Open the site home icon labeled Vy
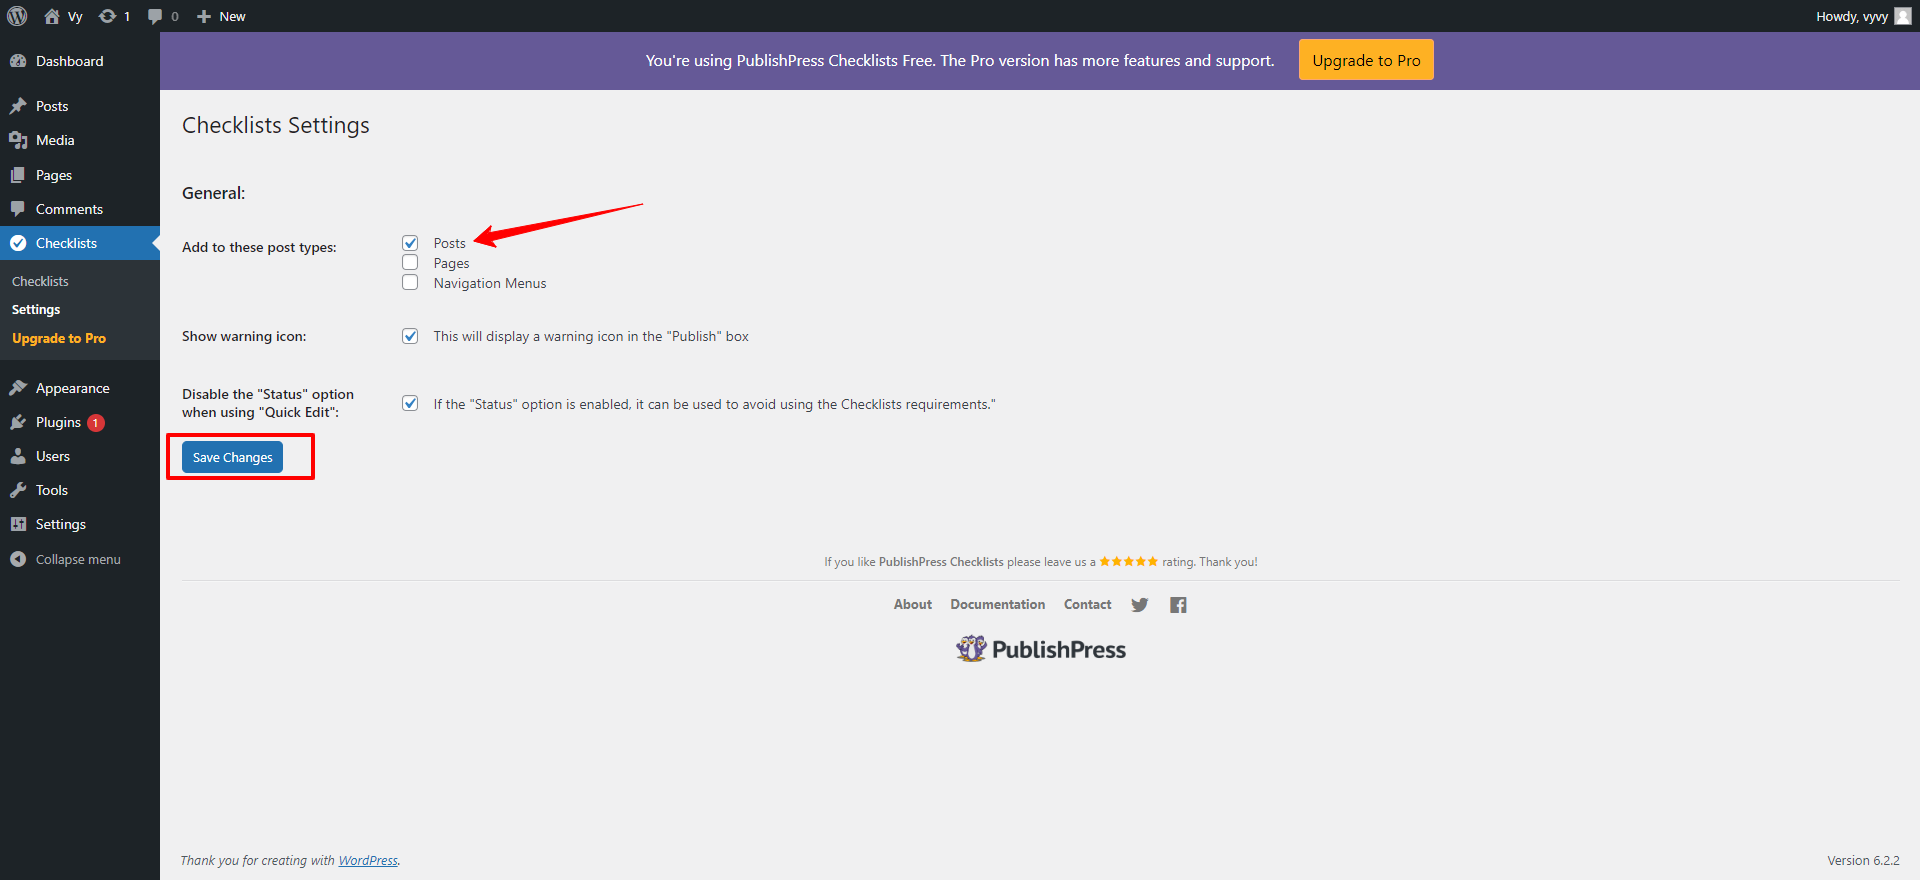The image size is (1920, 880). coord(52,16)
